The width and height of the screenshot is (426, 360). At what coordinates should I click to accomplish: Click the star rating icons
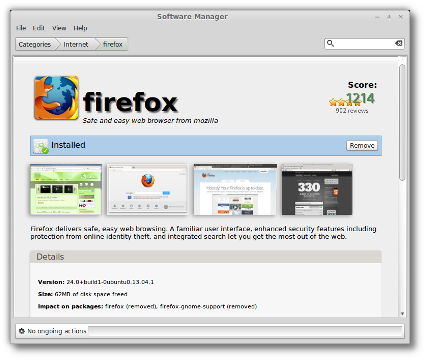[x=345, y=102]
